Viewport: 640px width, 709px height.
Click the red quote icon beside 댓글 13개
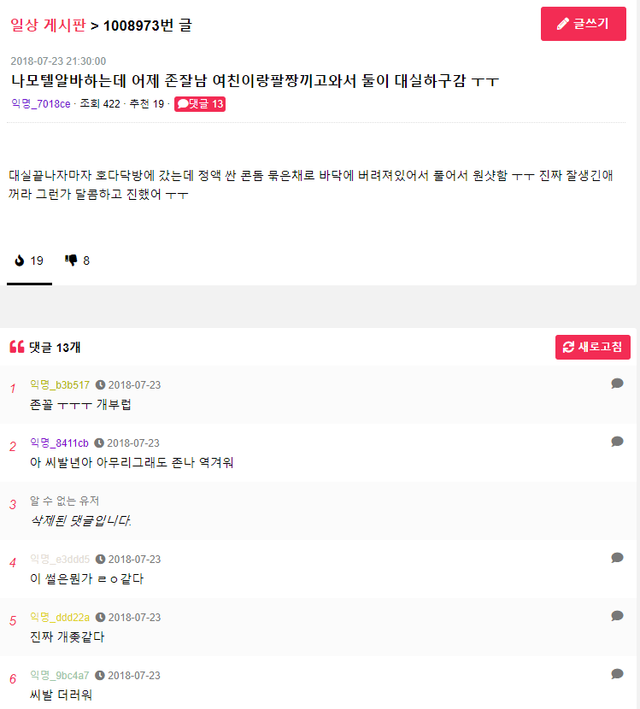click(16, 347)
